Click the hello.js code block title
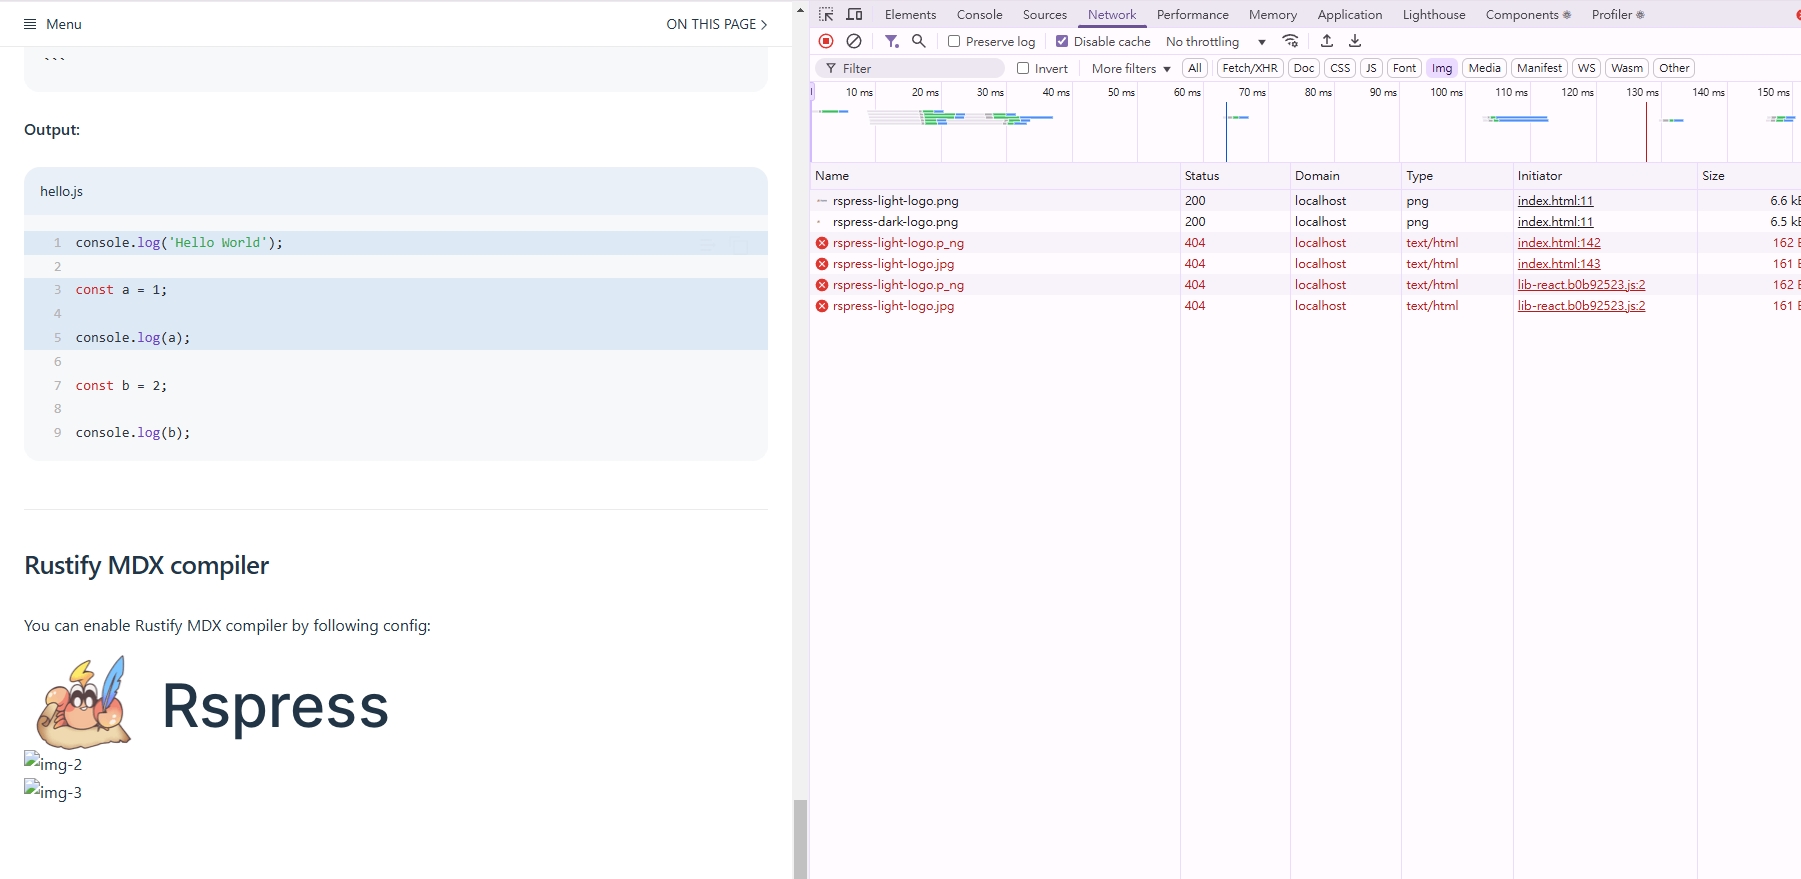This screenshot has height=879, width=1801. (x=61, y=191)
